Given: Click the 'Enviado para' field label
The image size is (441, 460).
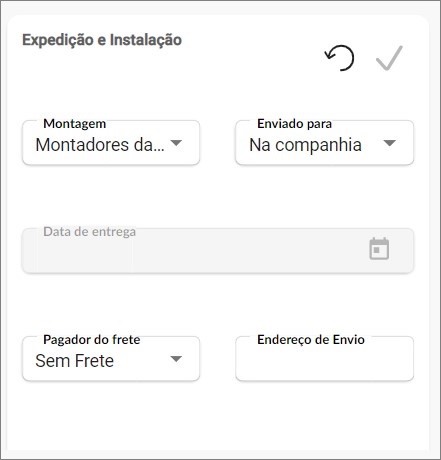Looking at the screenshot, I should [x=294, y=124].
